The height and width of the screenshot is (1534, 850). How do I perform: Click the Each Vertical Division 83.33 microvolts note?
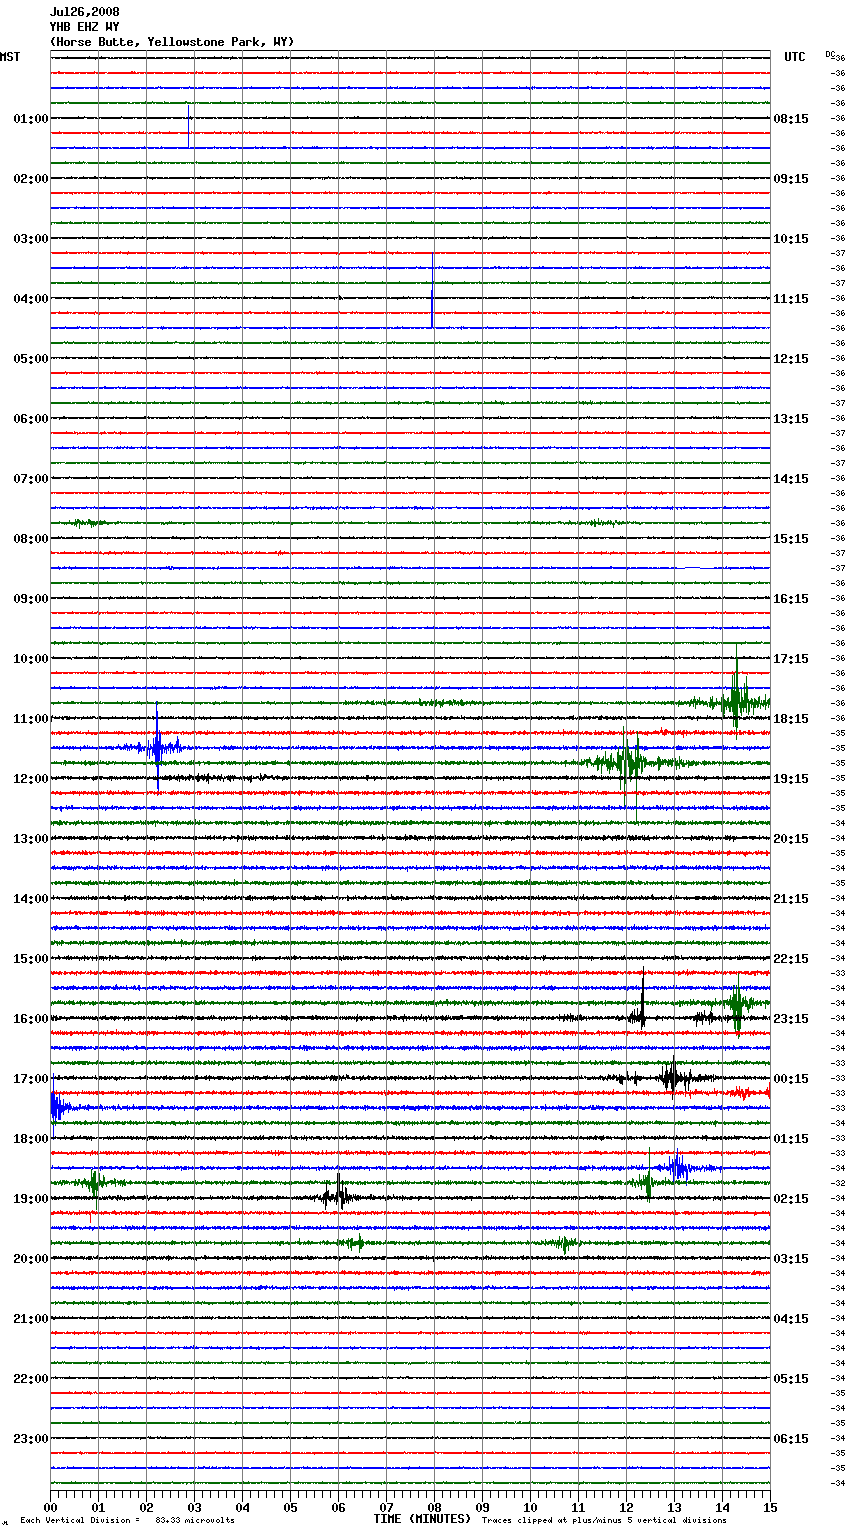[x=127, y=1521]
